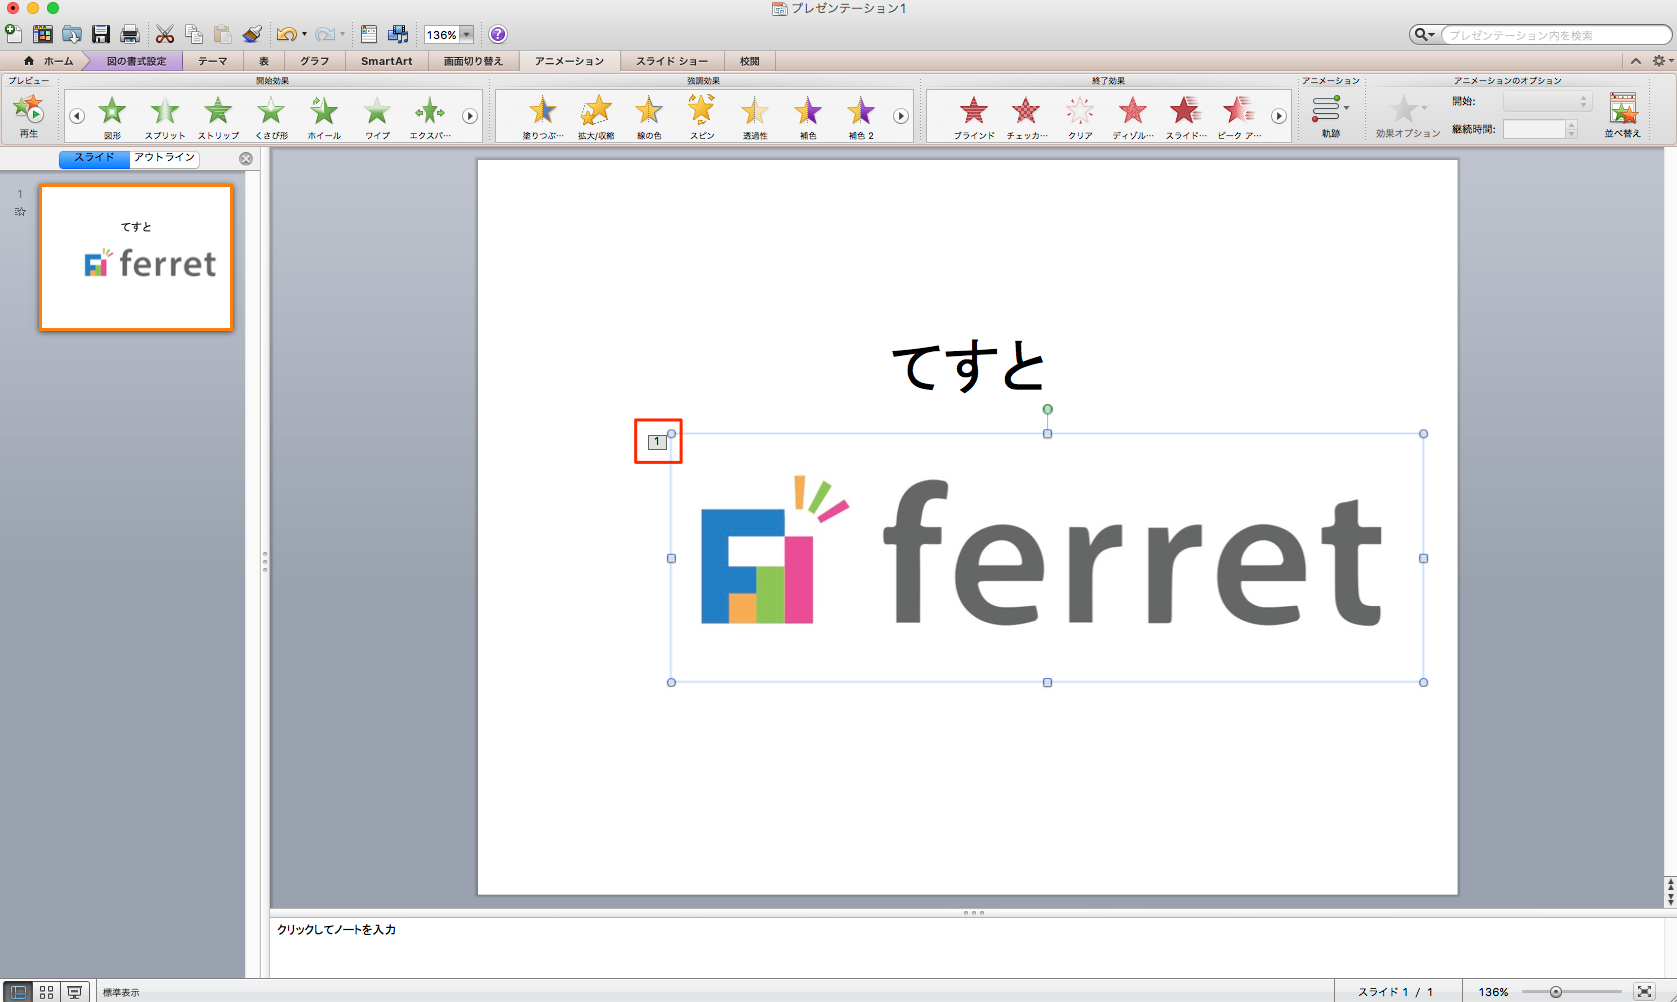The image size is (1677, 1002).
Task: Apply the 線の色 emphasis effect
Action: (x=649, y=117)
